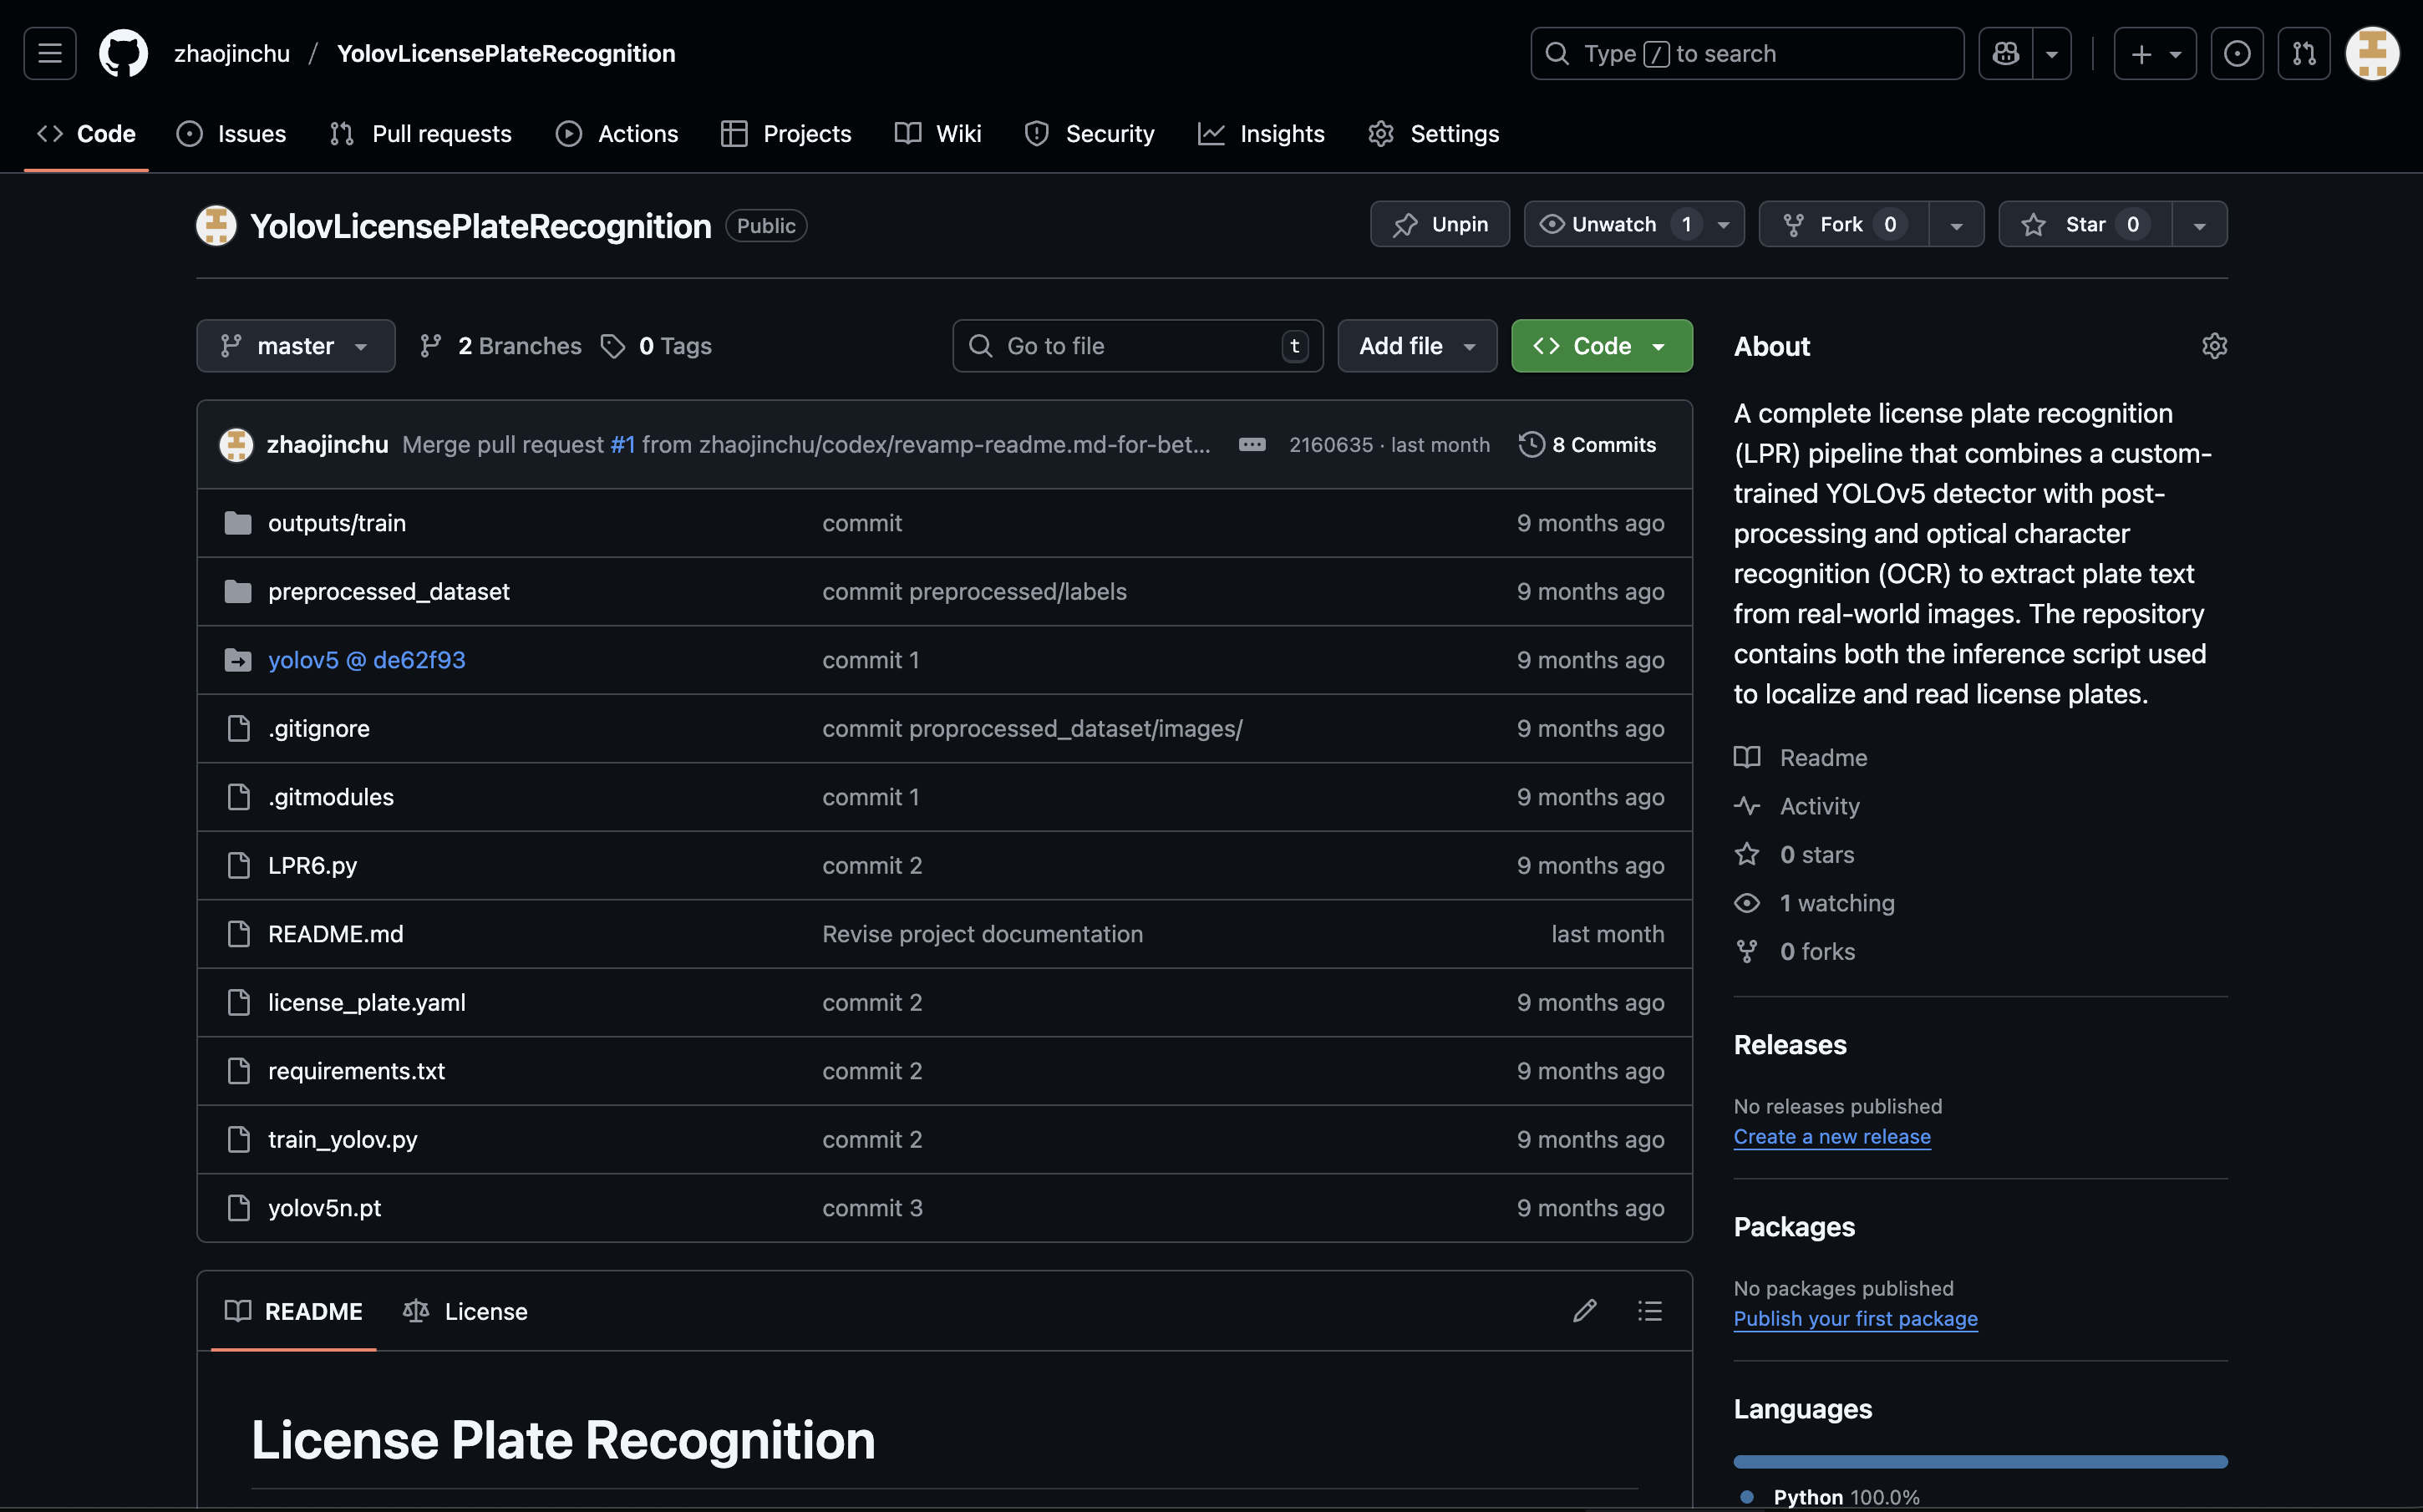Open Copilot chat icon in header
Screen dimensions: 2423x1512
click(2006, 53)
